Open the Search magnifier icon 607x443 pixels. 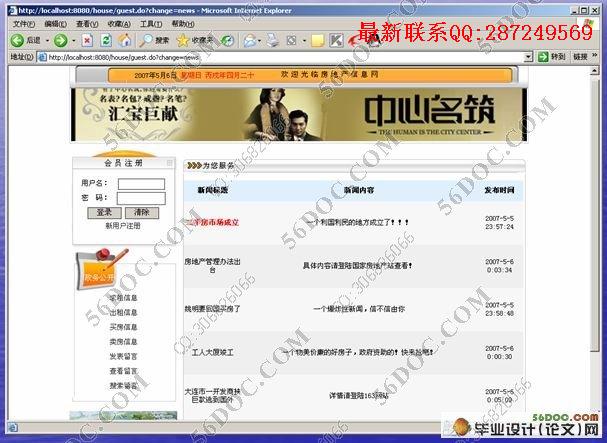[x=147, y=40]
